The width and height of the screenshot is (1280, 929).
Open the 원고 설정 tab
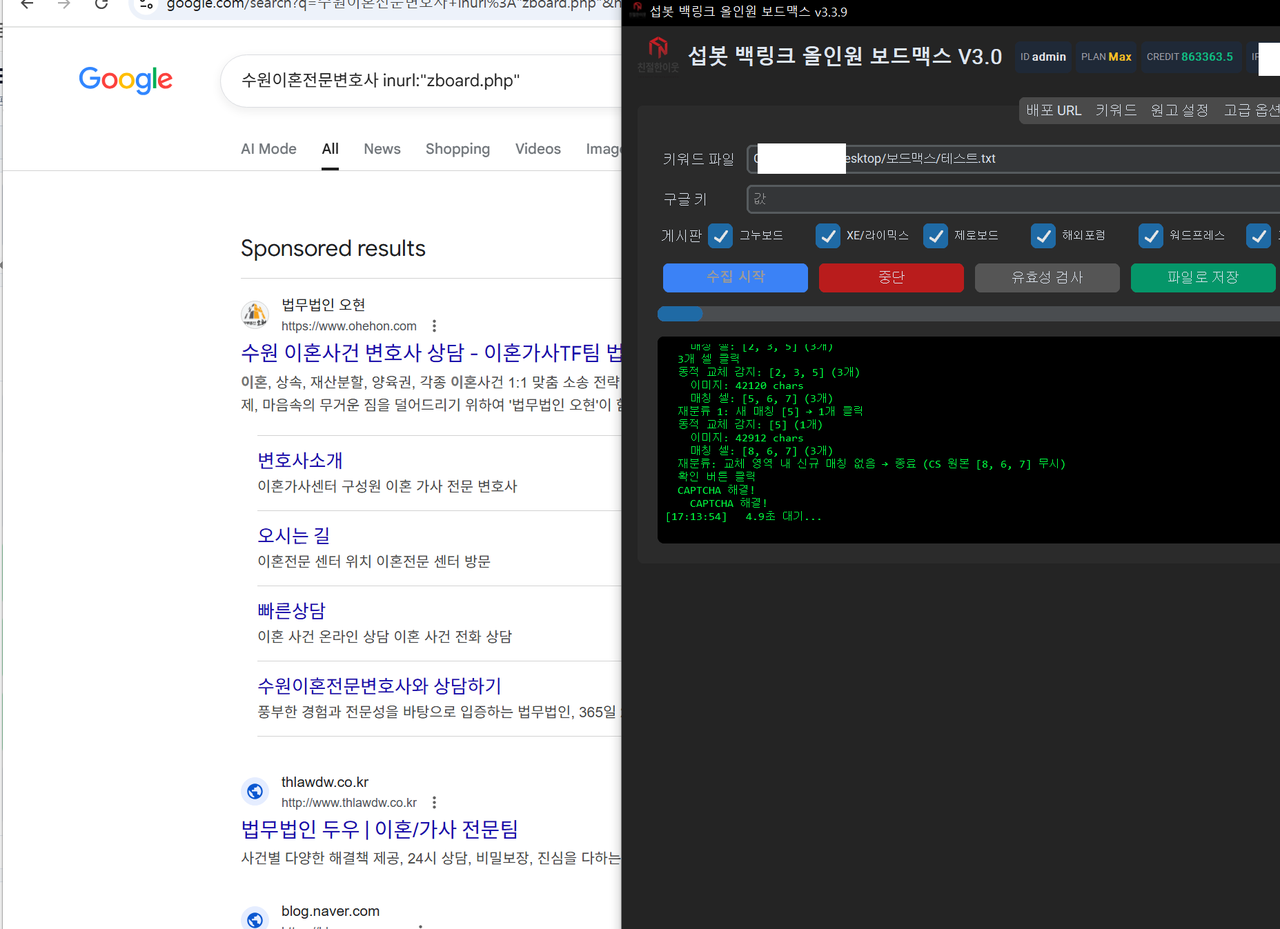coord(1180,110)
